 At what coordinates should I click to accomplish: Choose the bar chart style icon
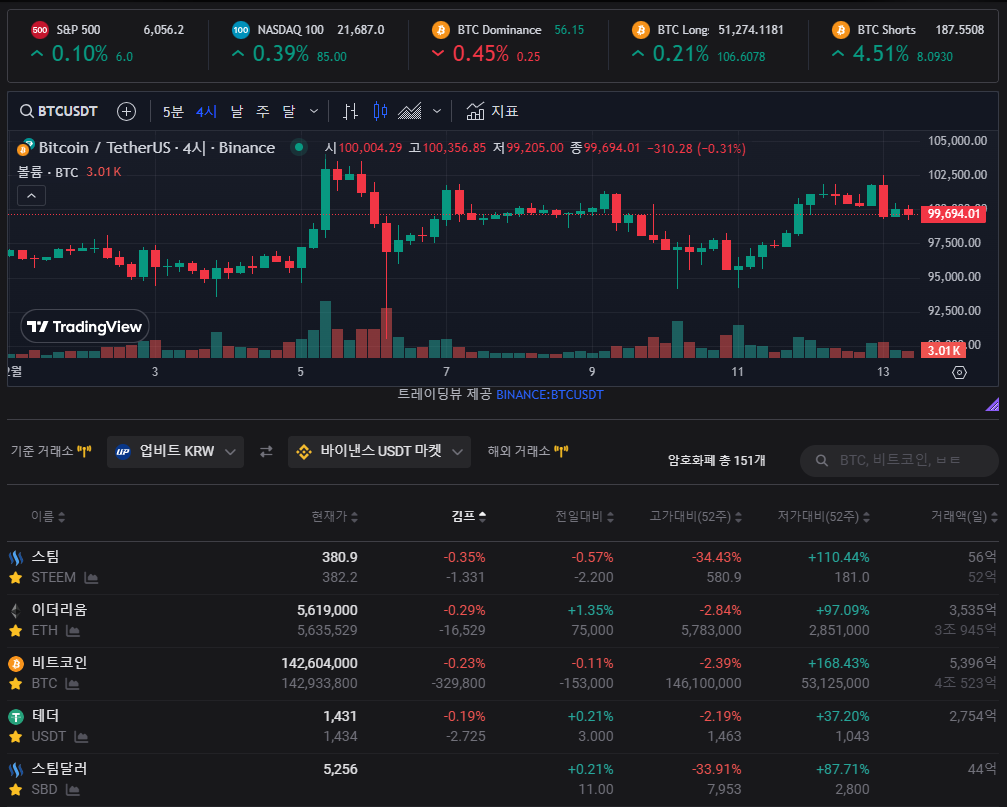point(350,111)
